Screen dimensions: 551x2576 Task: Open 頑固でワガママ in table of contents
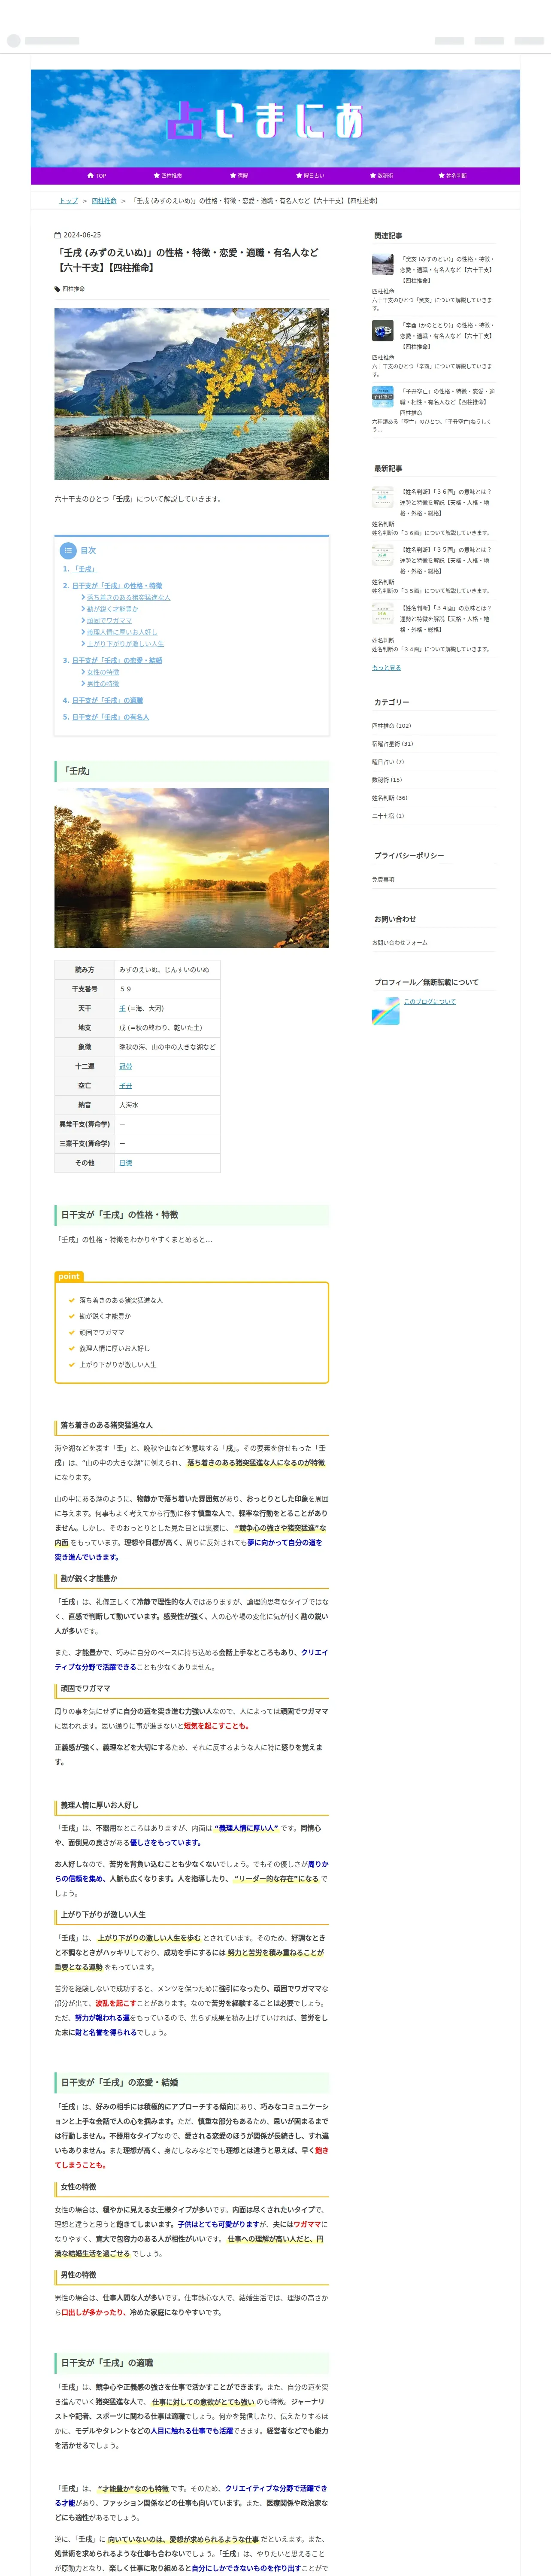[x=109, y=621]
